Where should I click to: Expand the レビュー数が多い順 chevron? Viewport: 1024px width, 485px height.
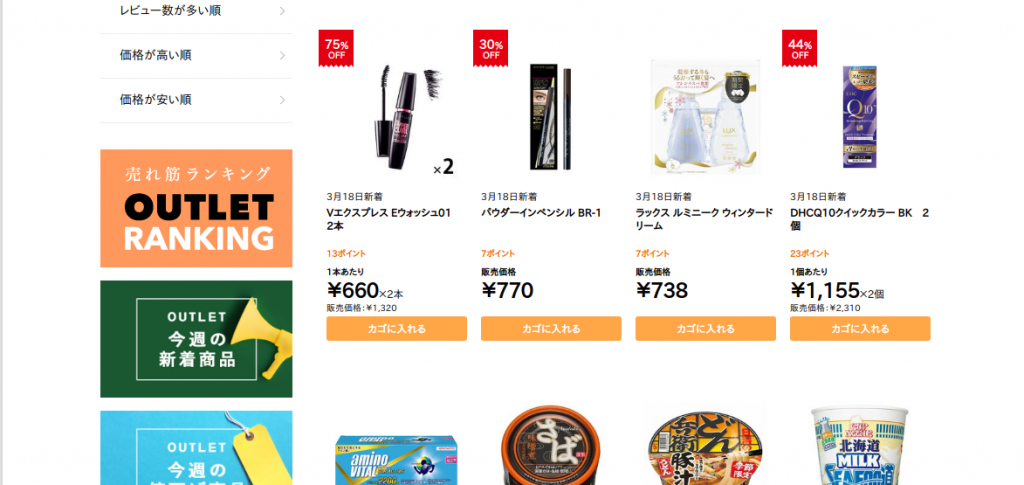coord(282,10)
